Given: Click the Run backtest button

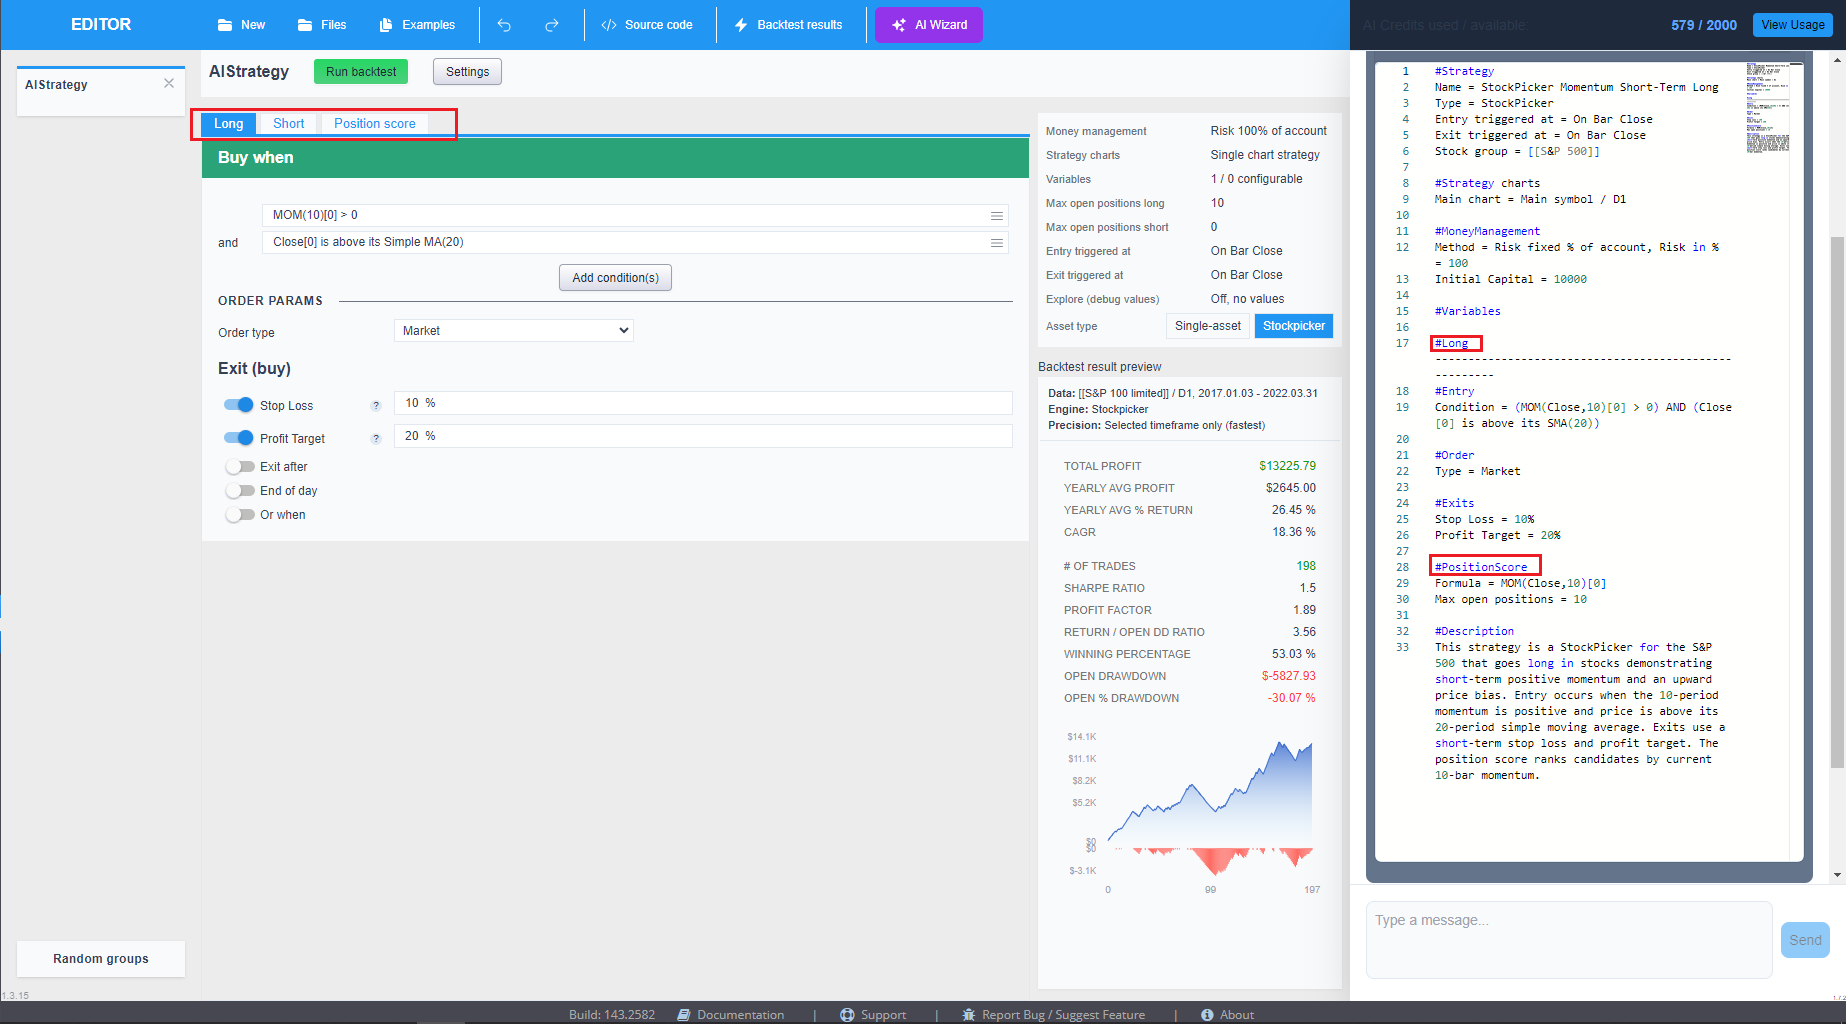Looking at the screenshot, I should [361, 72].
